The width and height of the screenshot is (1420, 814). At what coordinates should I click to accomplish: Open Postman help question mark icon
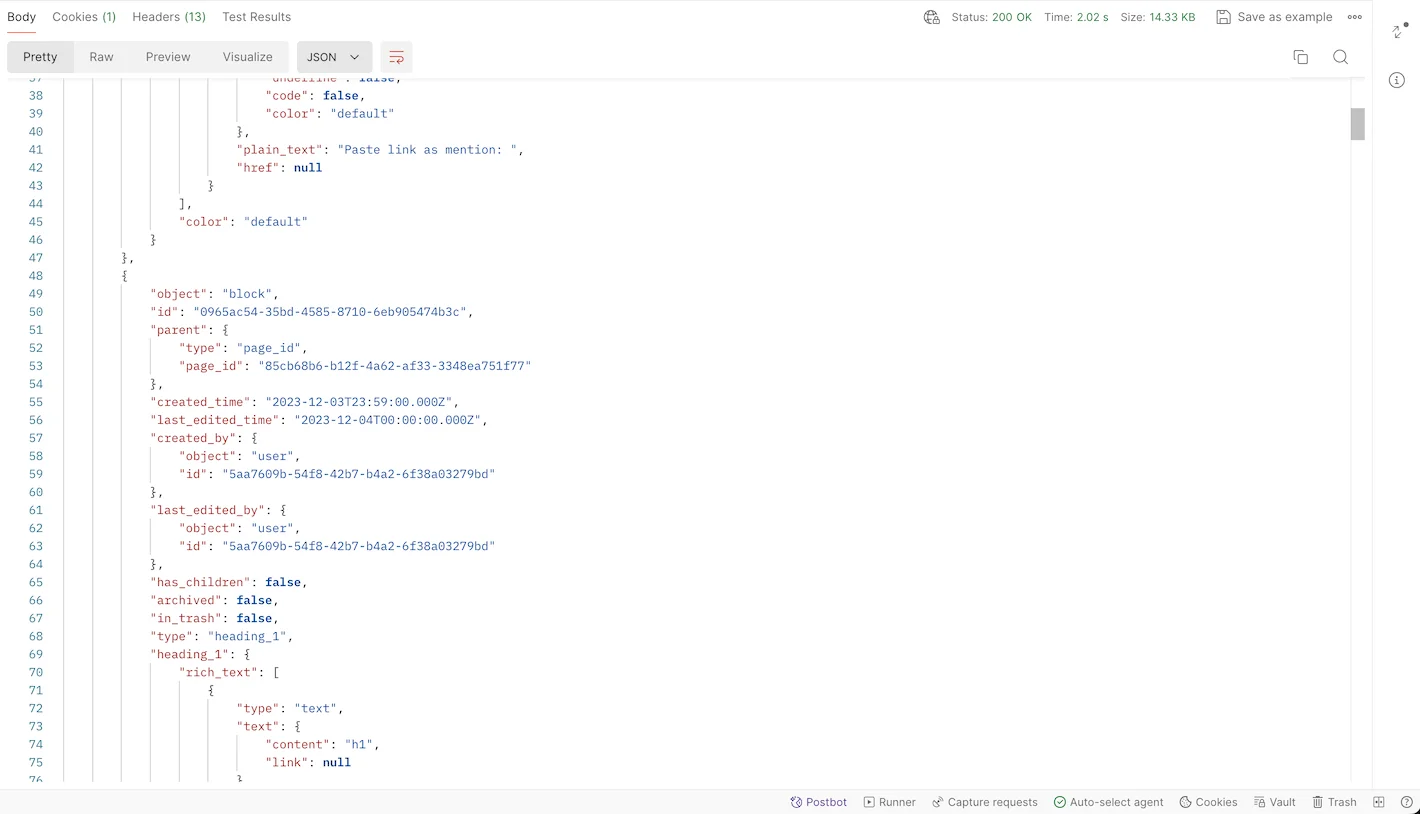pyautogui.click(x=1406, y=802)
